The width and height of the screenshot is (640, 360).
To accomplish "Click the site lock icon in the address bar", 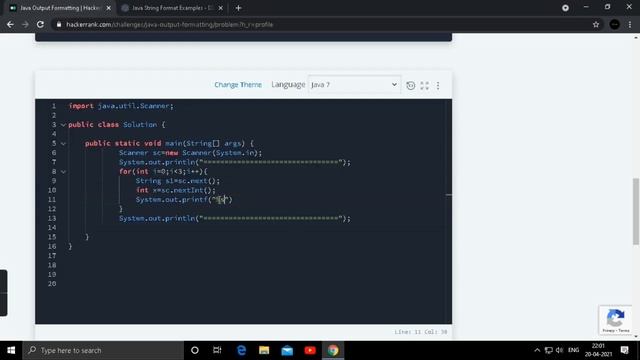I will [x=59, y=24].
